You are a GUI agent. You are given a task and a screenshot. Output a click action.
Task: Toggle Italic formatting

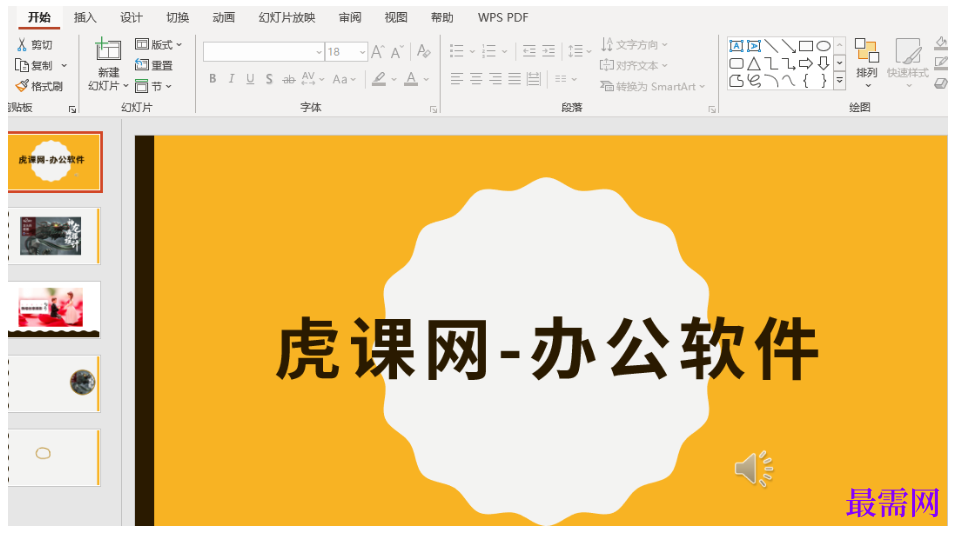point(231,79)
